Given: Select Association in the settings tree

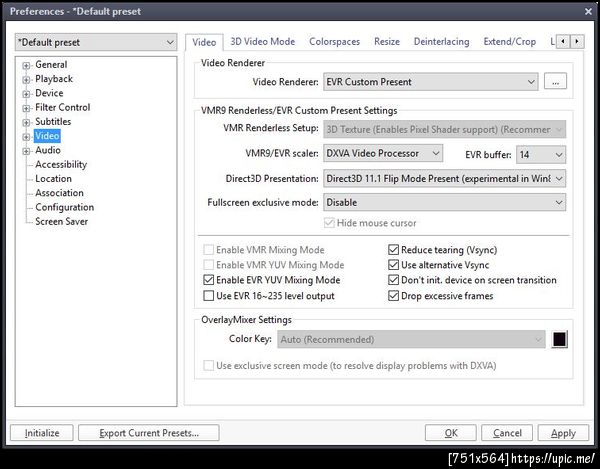Looking at the screenshot, I should click(x=59, y=193).
